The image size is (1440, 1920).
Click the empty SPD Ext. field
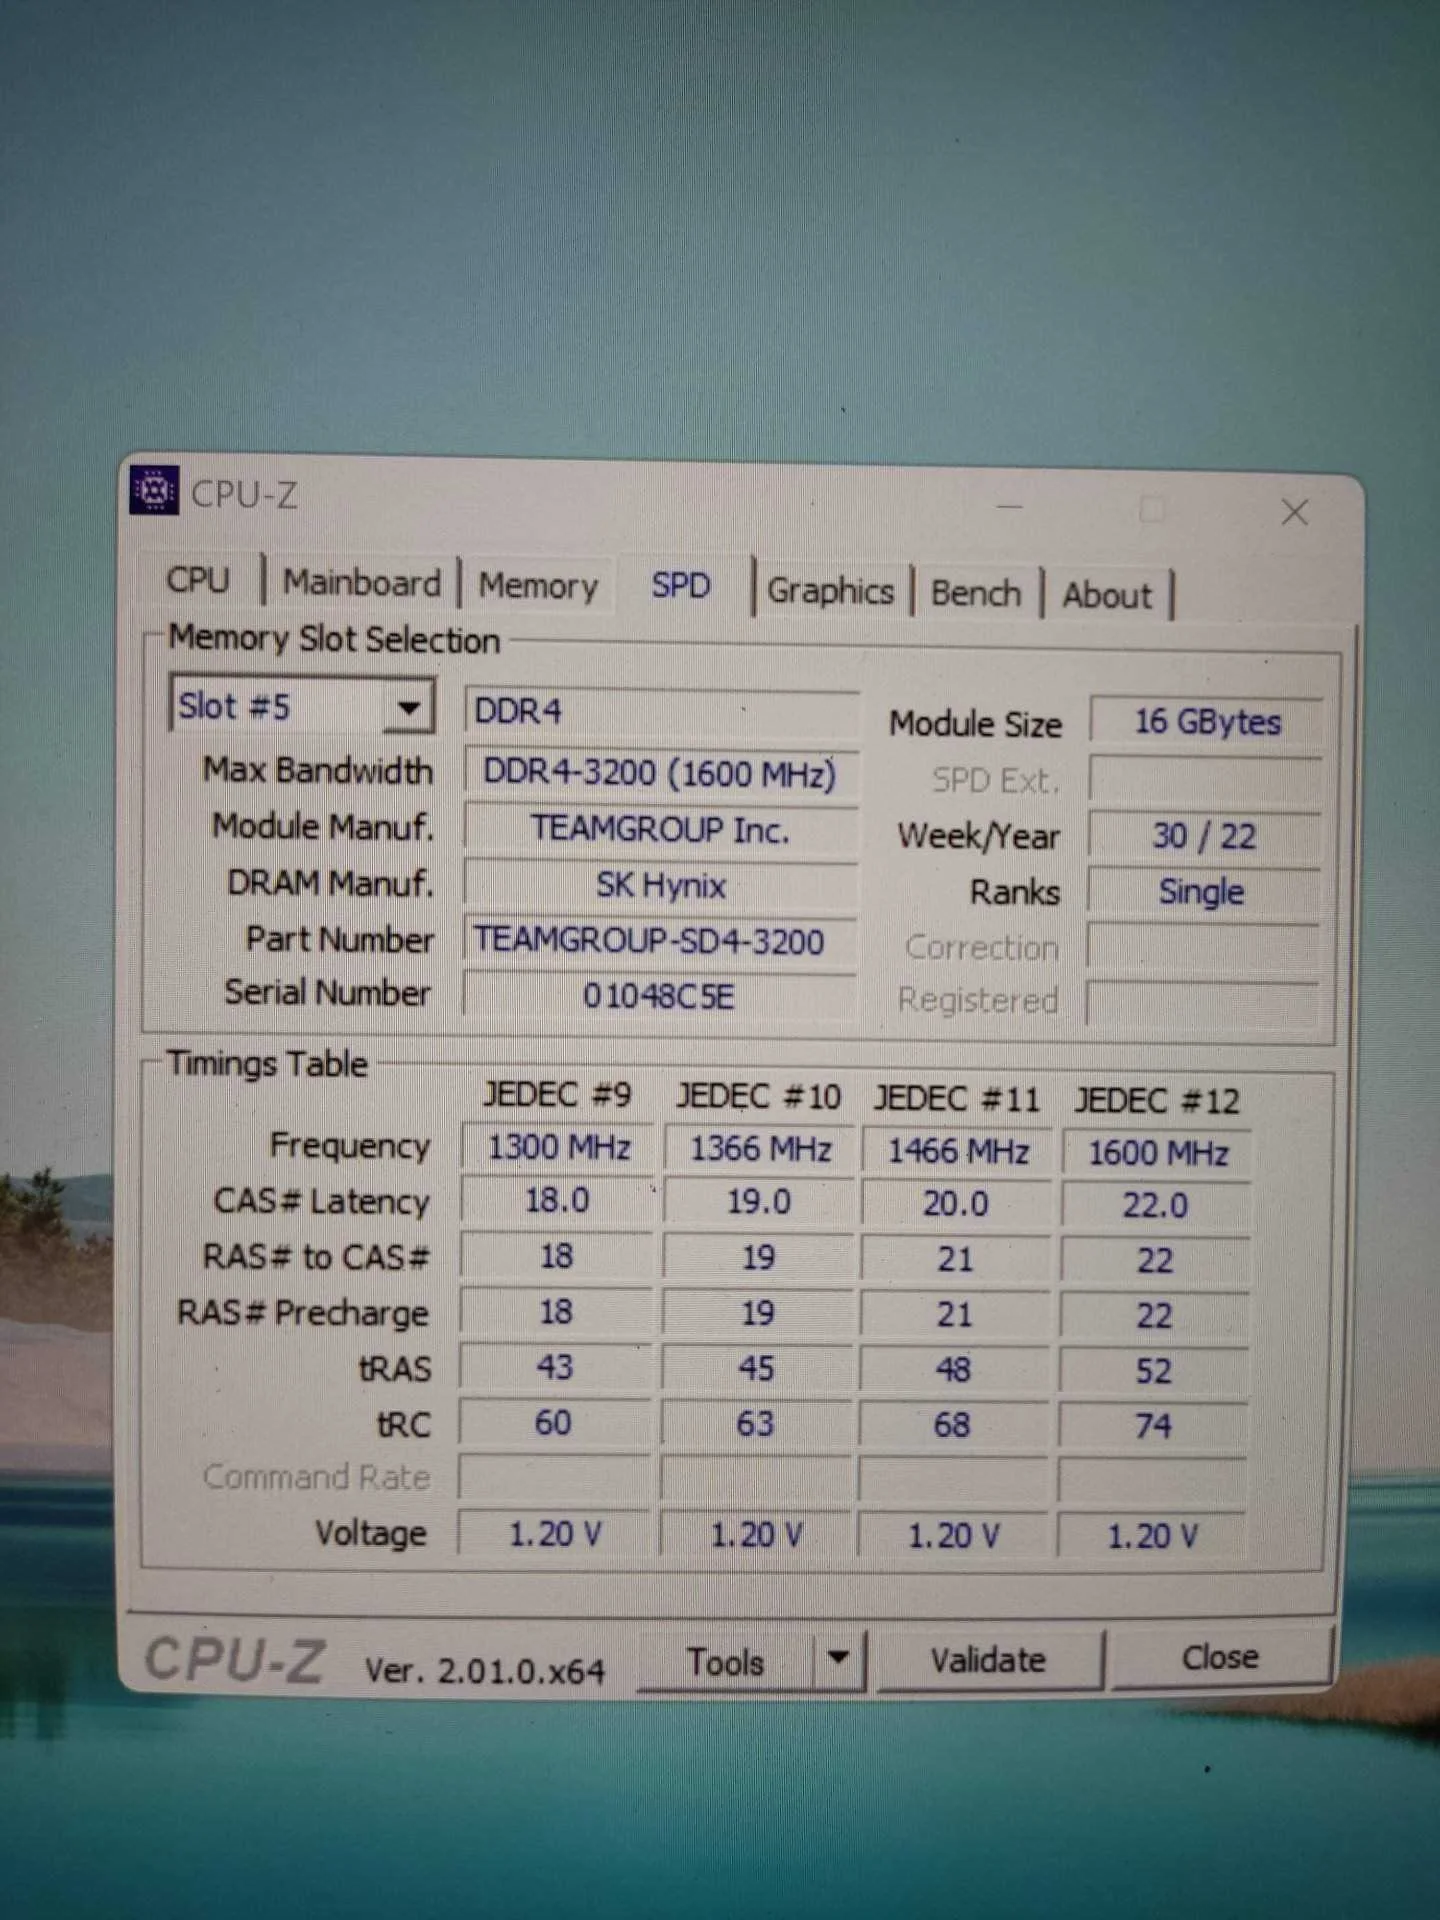click(x=1205, y=780)
